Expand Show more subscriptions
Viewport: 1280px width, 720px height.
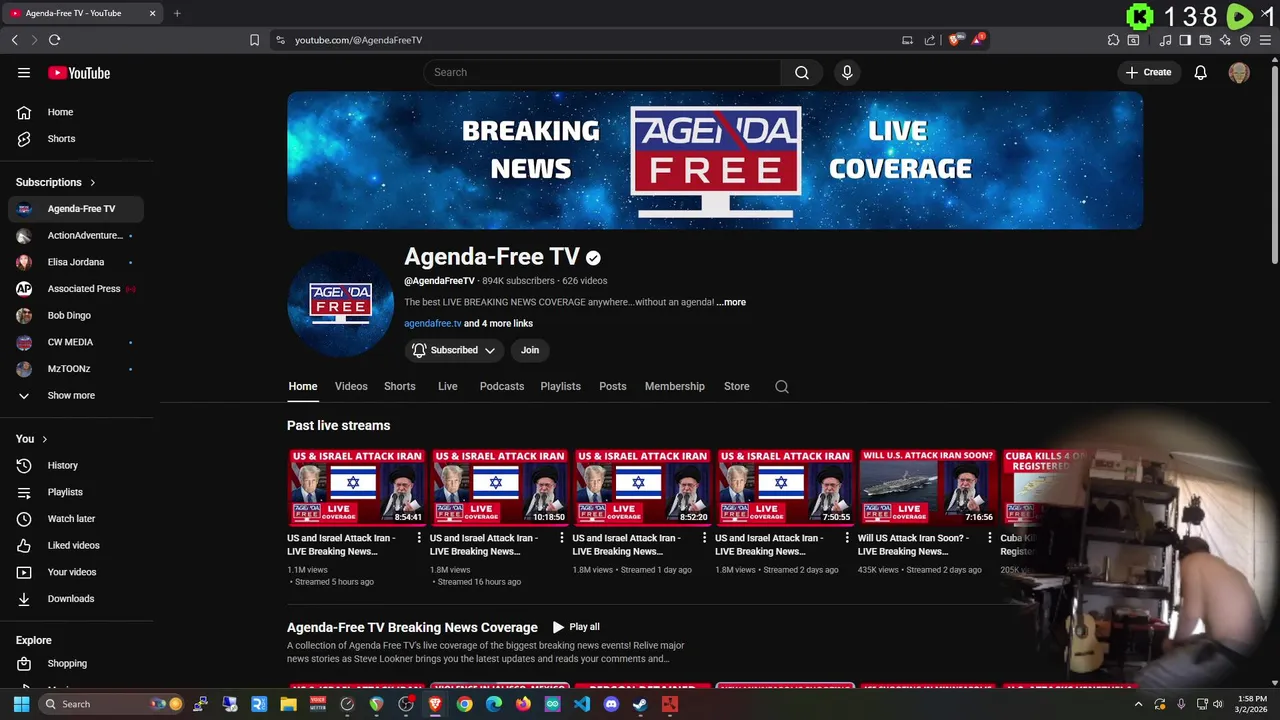click(70, 395)
